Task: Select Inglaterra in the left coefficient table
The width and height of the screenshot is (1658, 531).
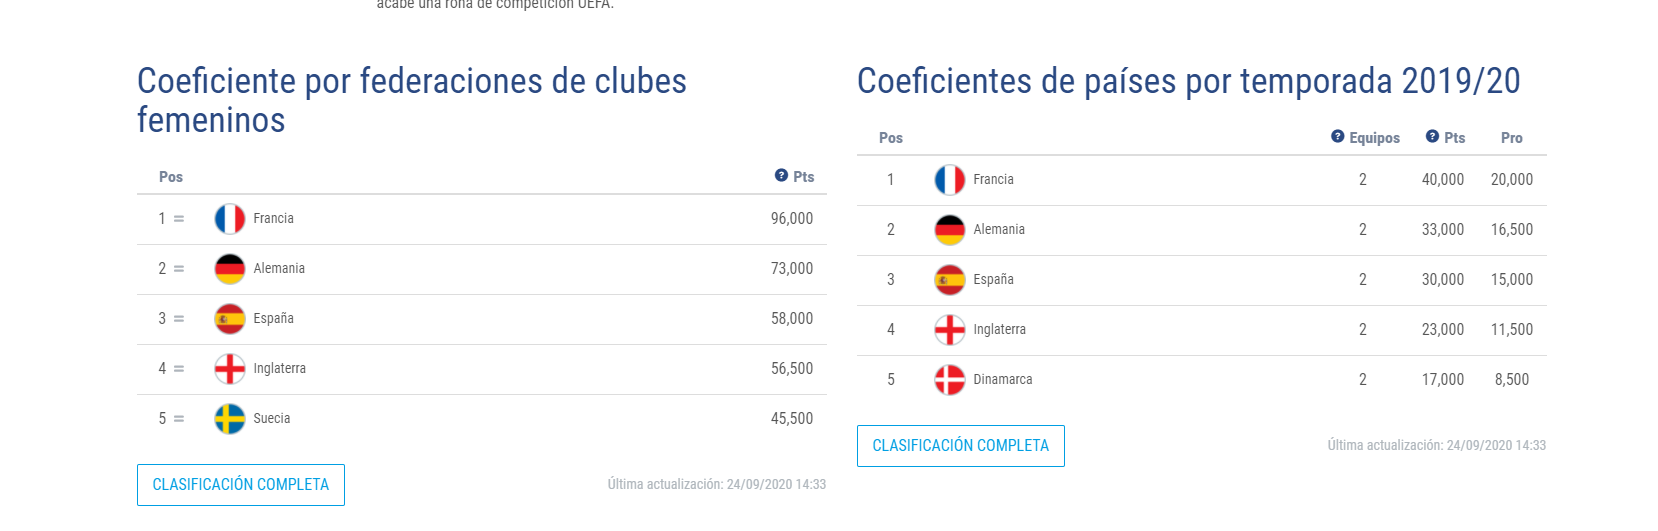Action: 280,369
